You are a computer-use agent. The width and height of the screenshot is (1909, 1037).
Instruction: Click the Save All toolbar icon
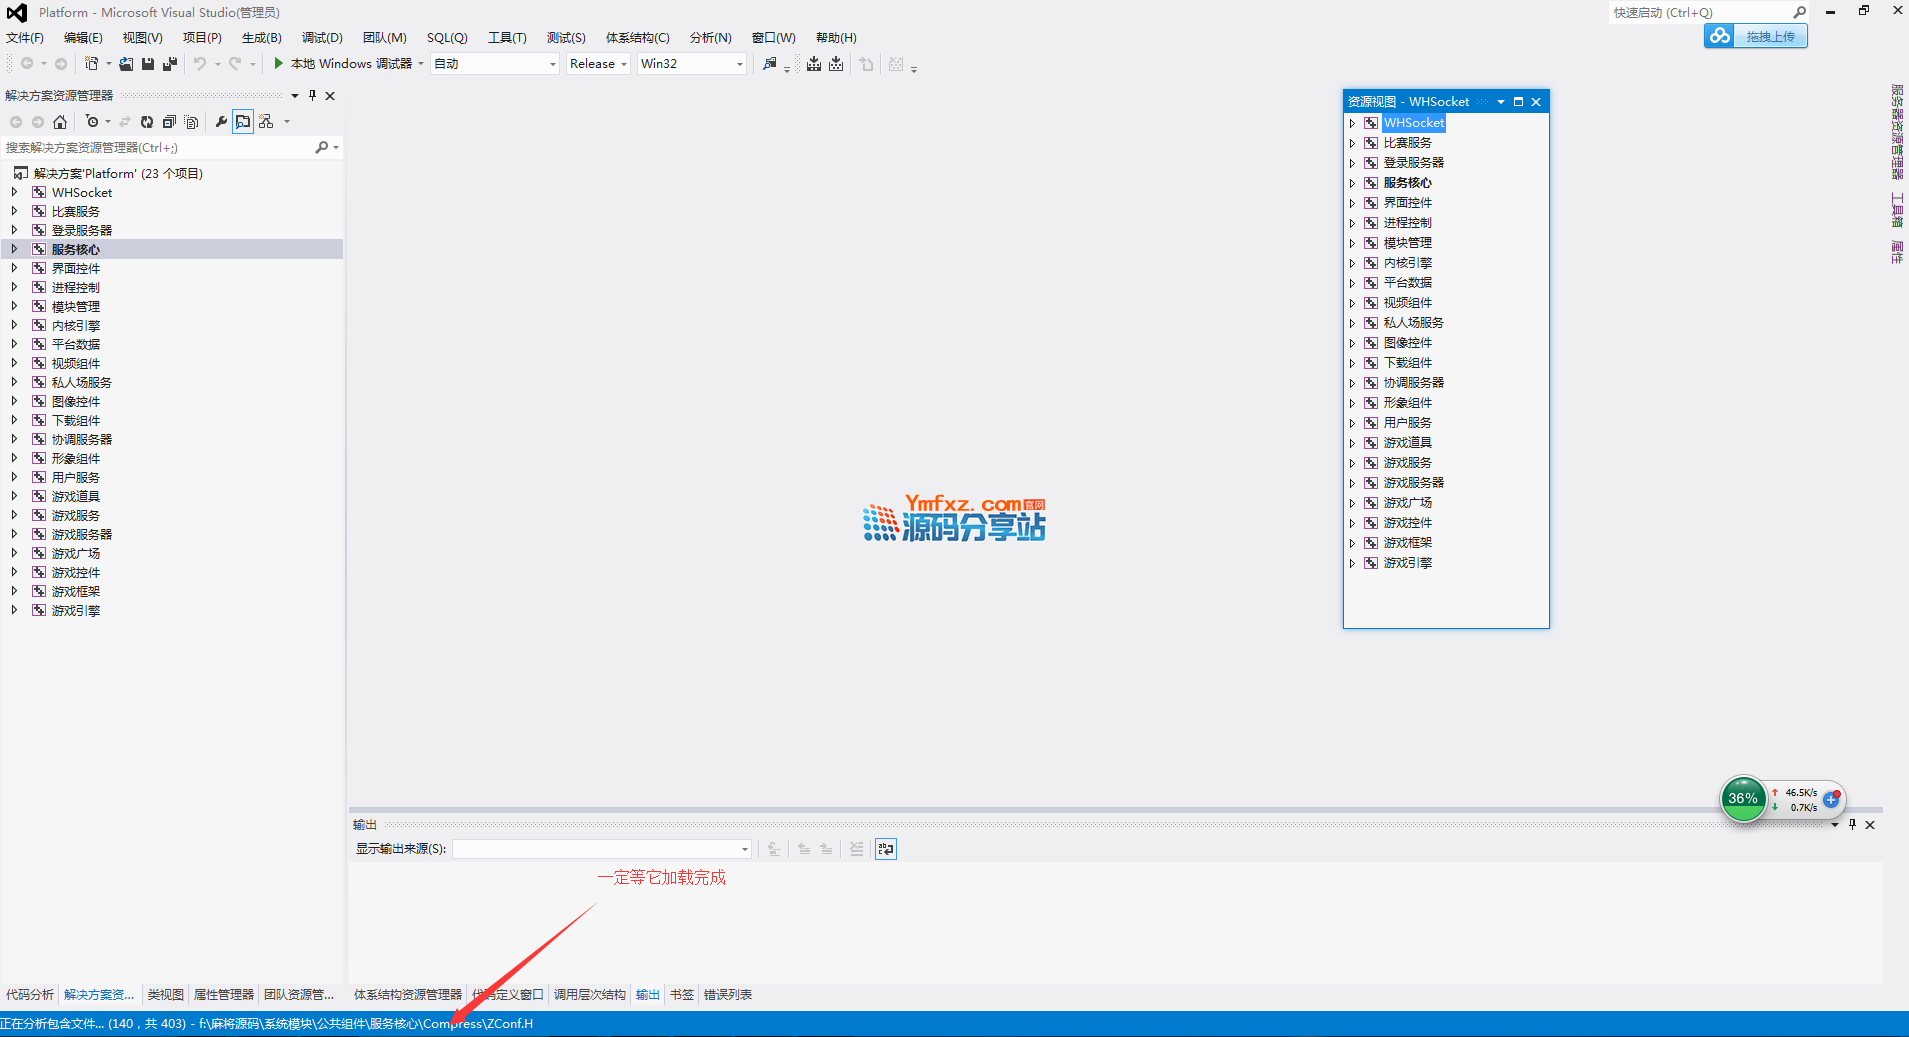pyautogui.click(x=170, y=64)
